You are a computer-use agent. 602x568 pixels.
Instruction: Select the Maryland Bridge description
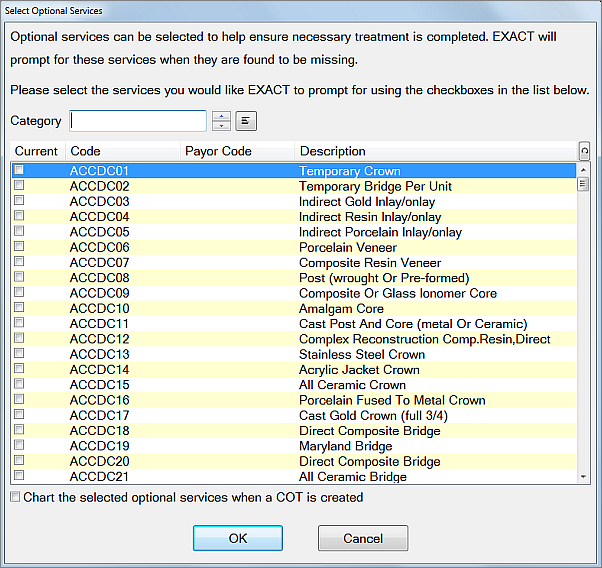tap(346, 446)
